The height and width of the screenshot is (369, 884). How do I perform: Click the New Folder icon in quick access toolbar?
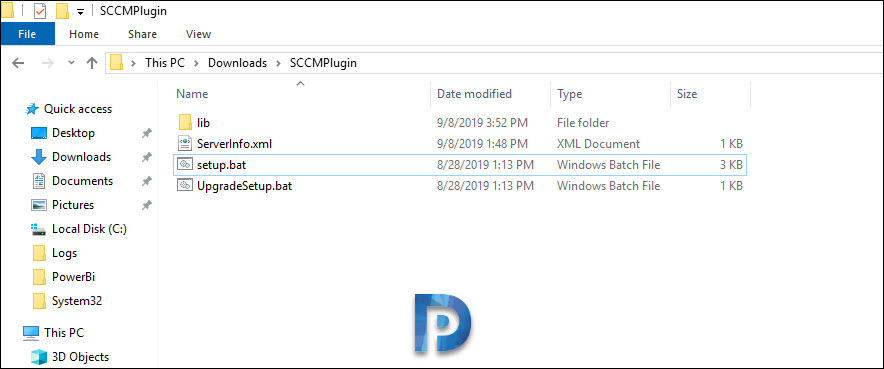(x=63, y=10)
